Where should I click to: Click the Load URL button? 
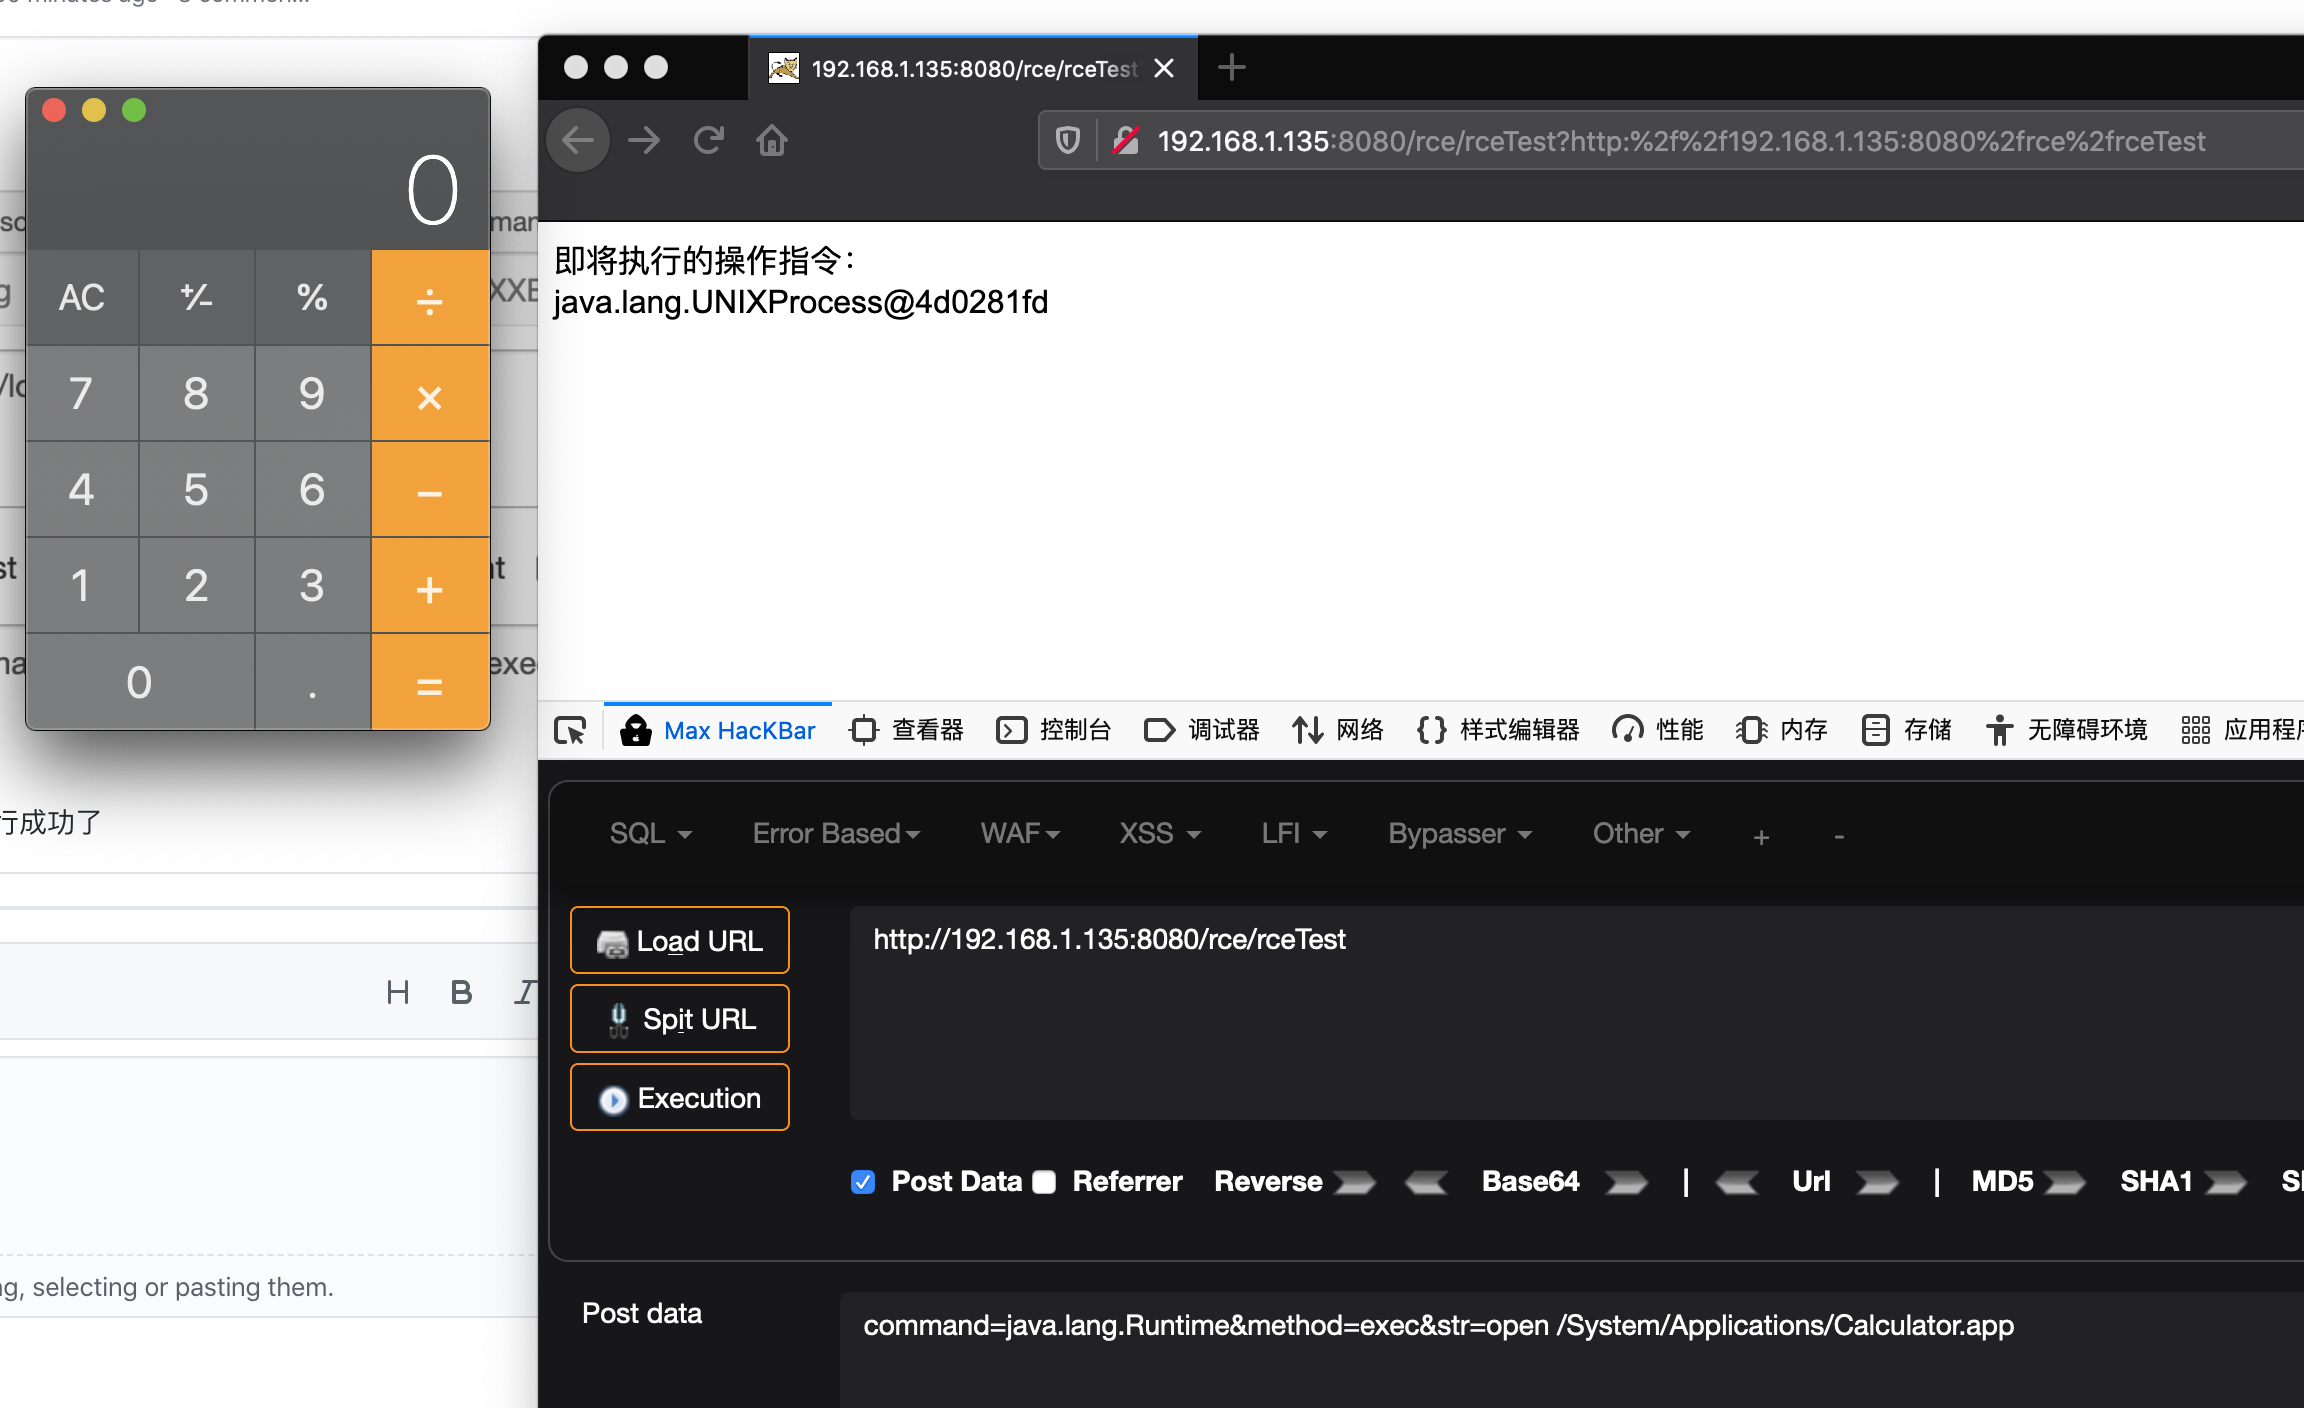(679, 940)
